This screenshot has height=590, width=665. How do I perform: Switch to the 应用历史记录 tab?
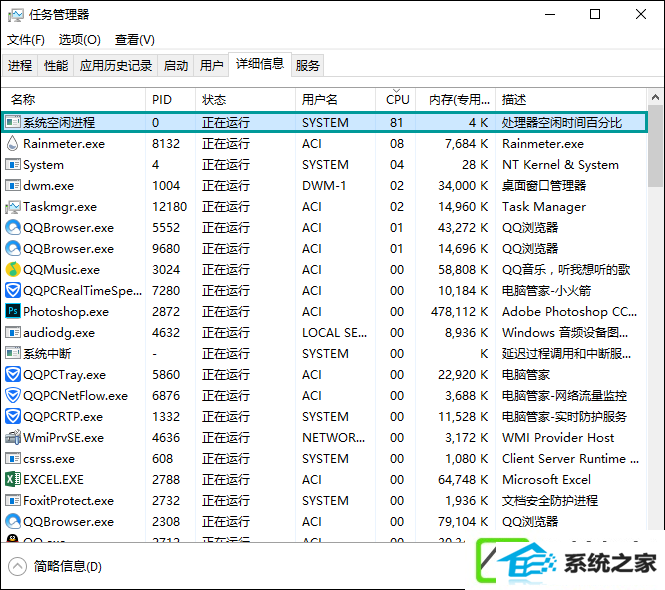point(115,65)
